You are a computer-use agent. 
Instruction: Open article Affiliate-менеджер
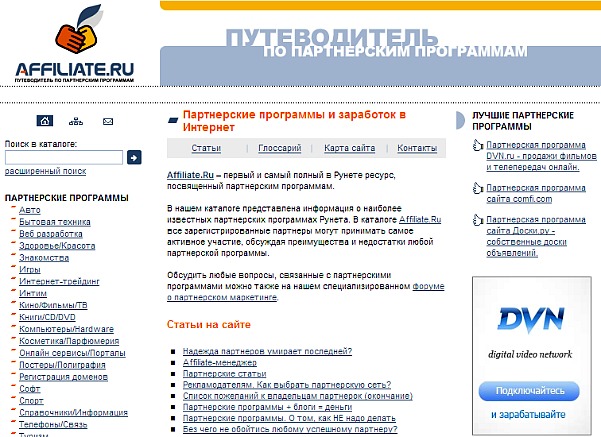click(x=220, y=362)
